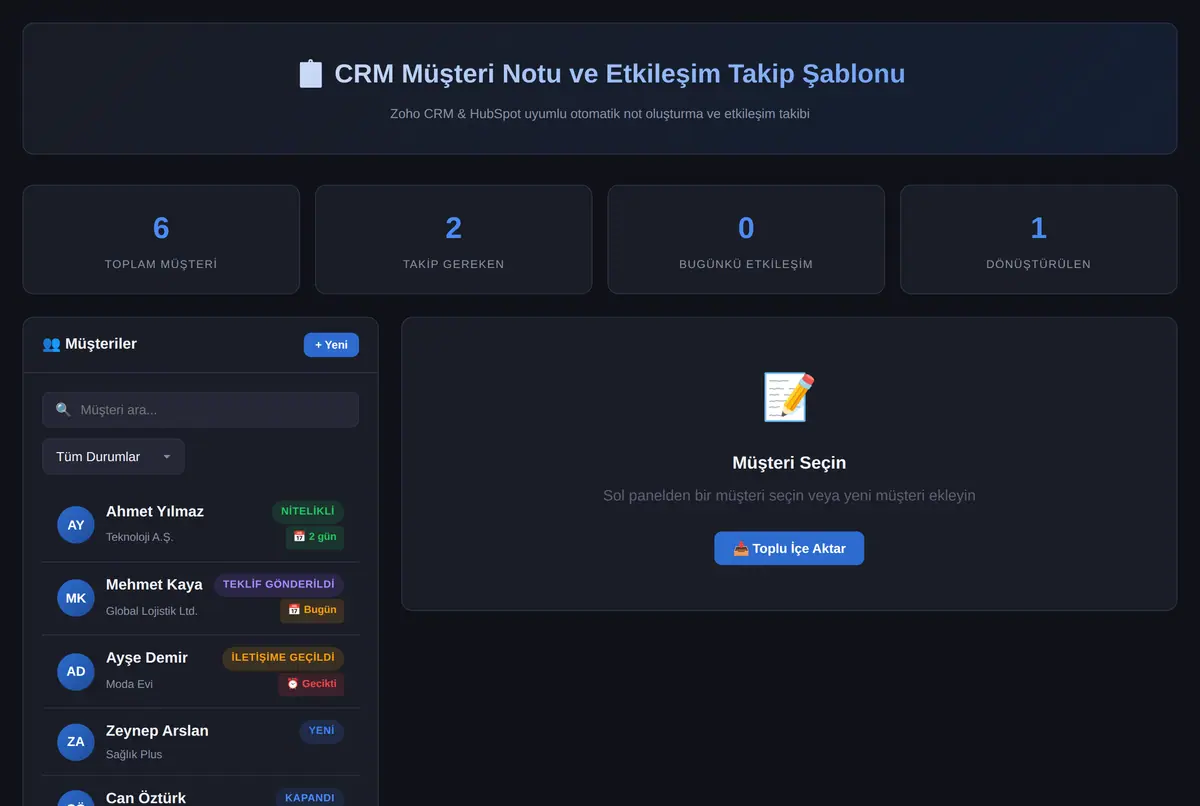Click the clipboard icon in page title
Image resolution: width=1200 pixels, height=806 pixels.
coord(311,74)
